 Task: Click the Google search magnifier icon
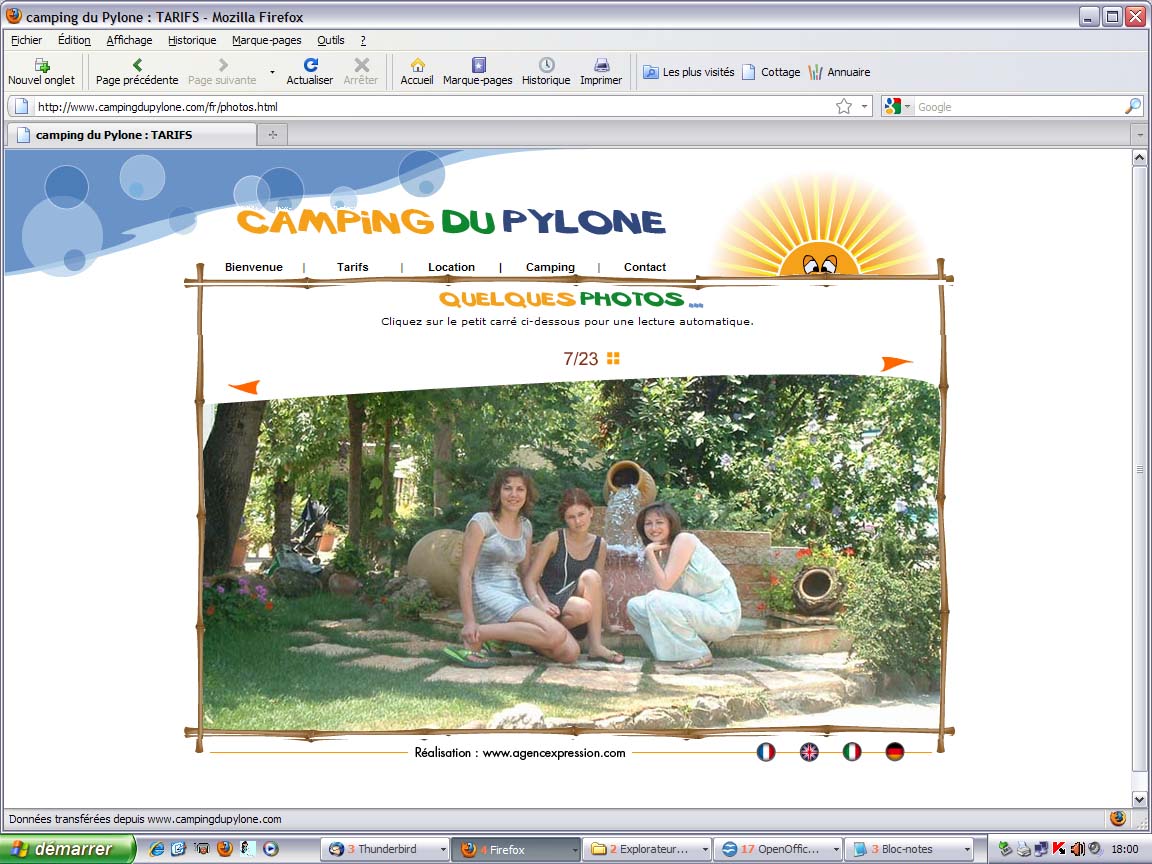pyautogui.click(x=1133, y=107)
